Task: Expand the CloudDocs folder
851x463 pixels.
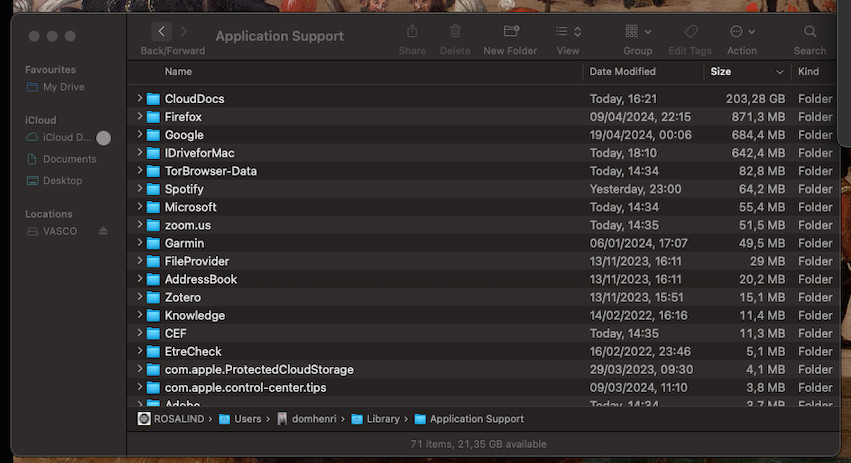Action: point(139,98)
